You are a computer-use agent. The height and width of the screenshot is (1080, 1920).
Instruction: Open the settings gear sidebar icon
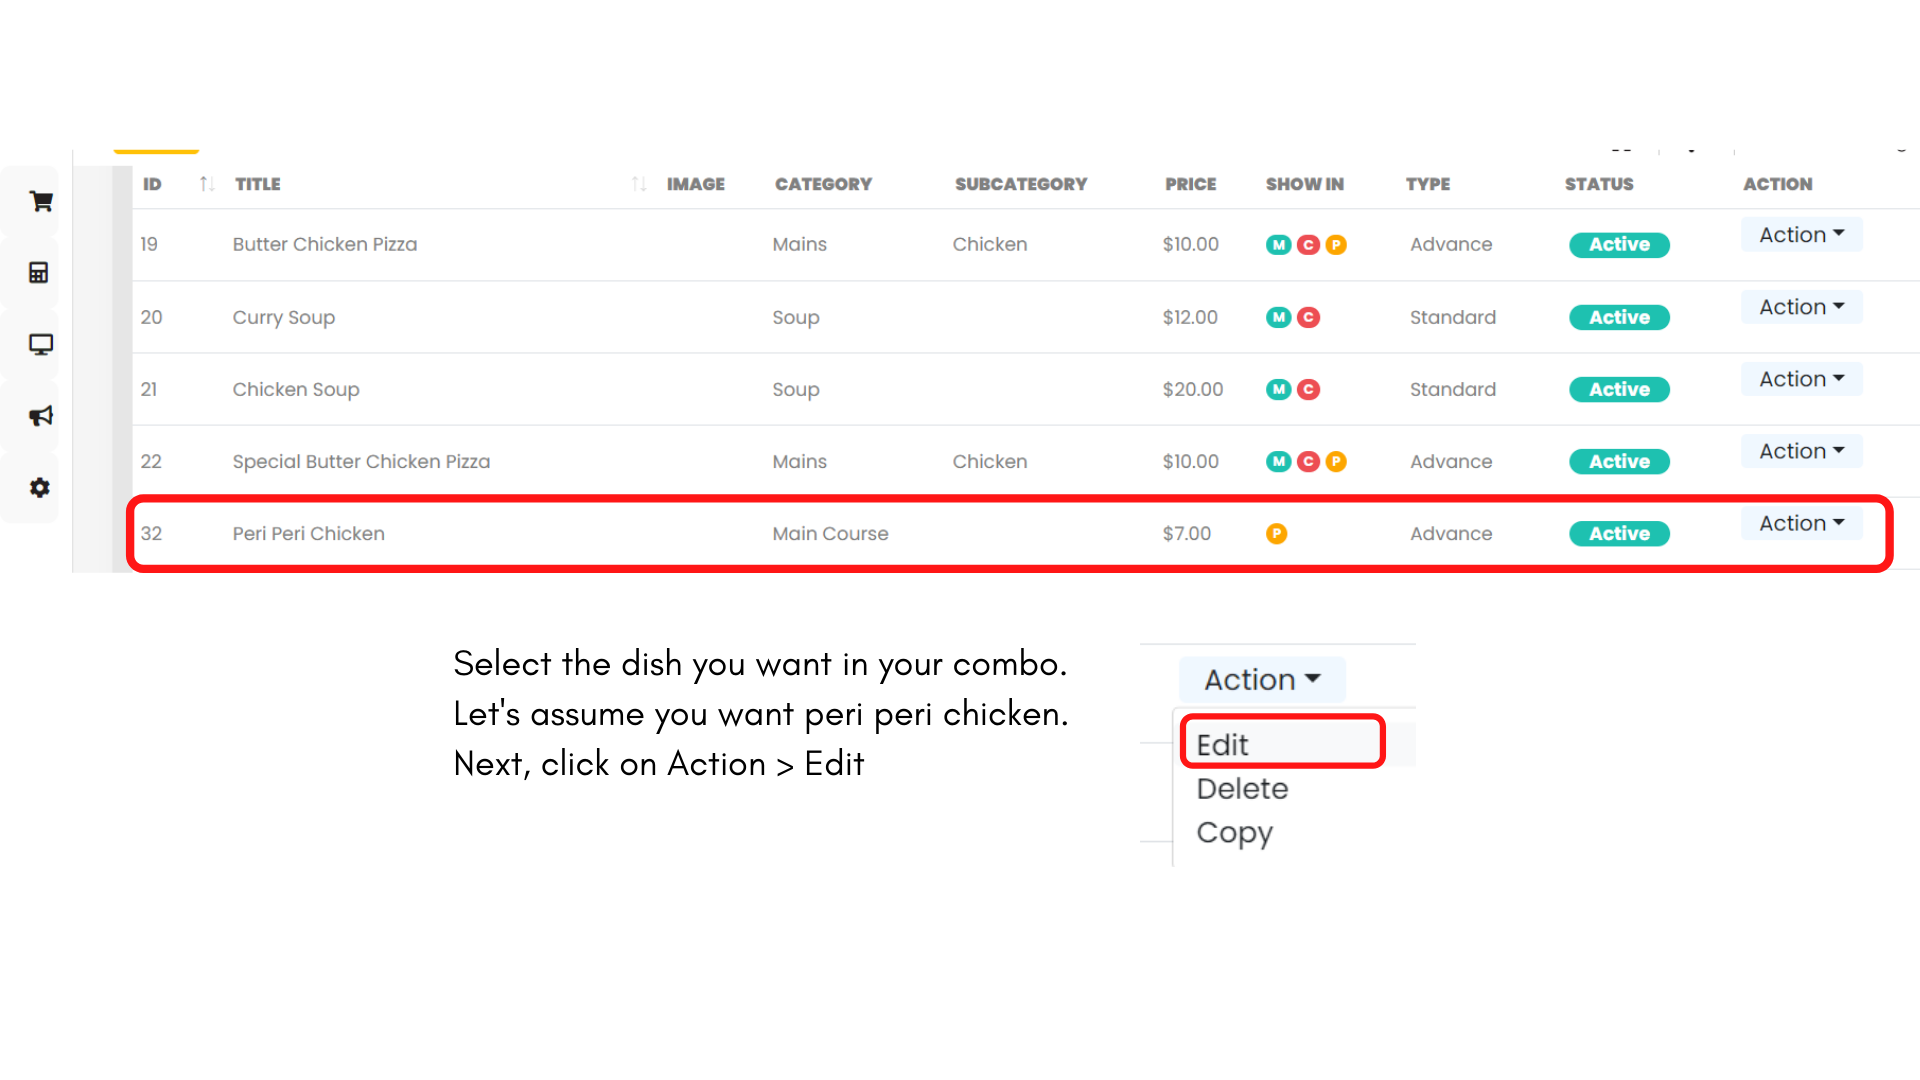point(40,488)
